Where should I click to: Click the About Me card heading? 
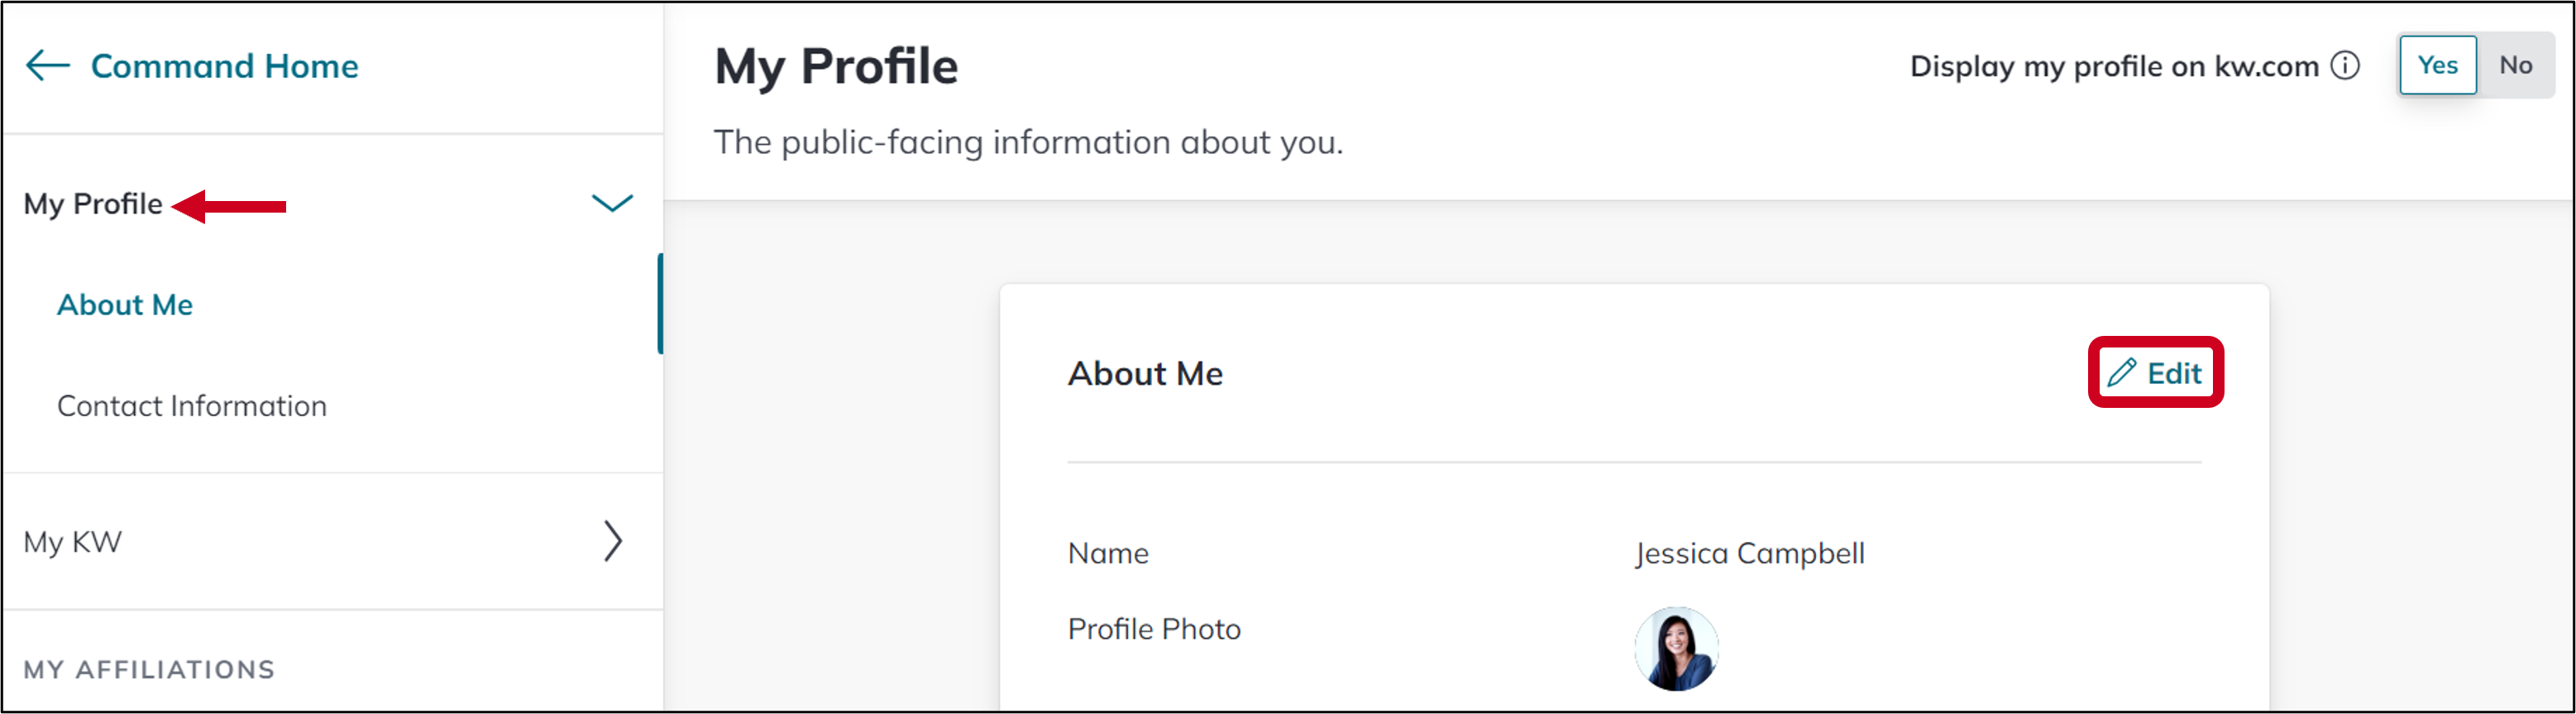coord(1145,374)
